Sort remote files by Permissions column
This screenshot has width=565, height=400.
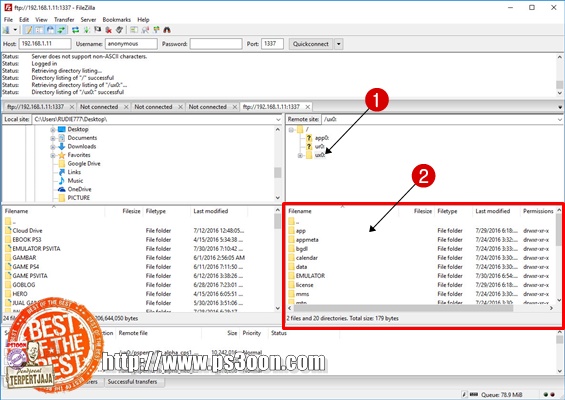coord(538,211)
